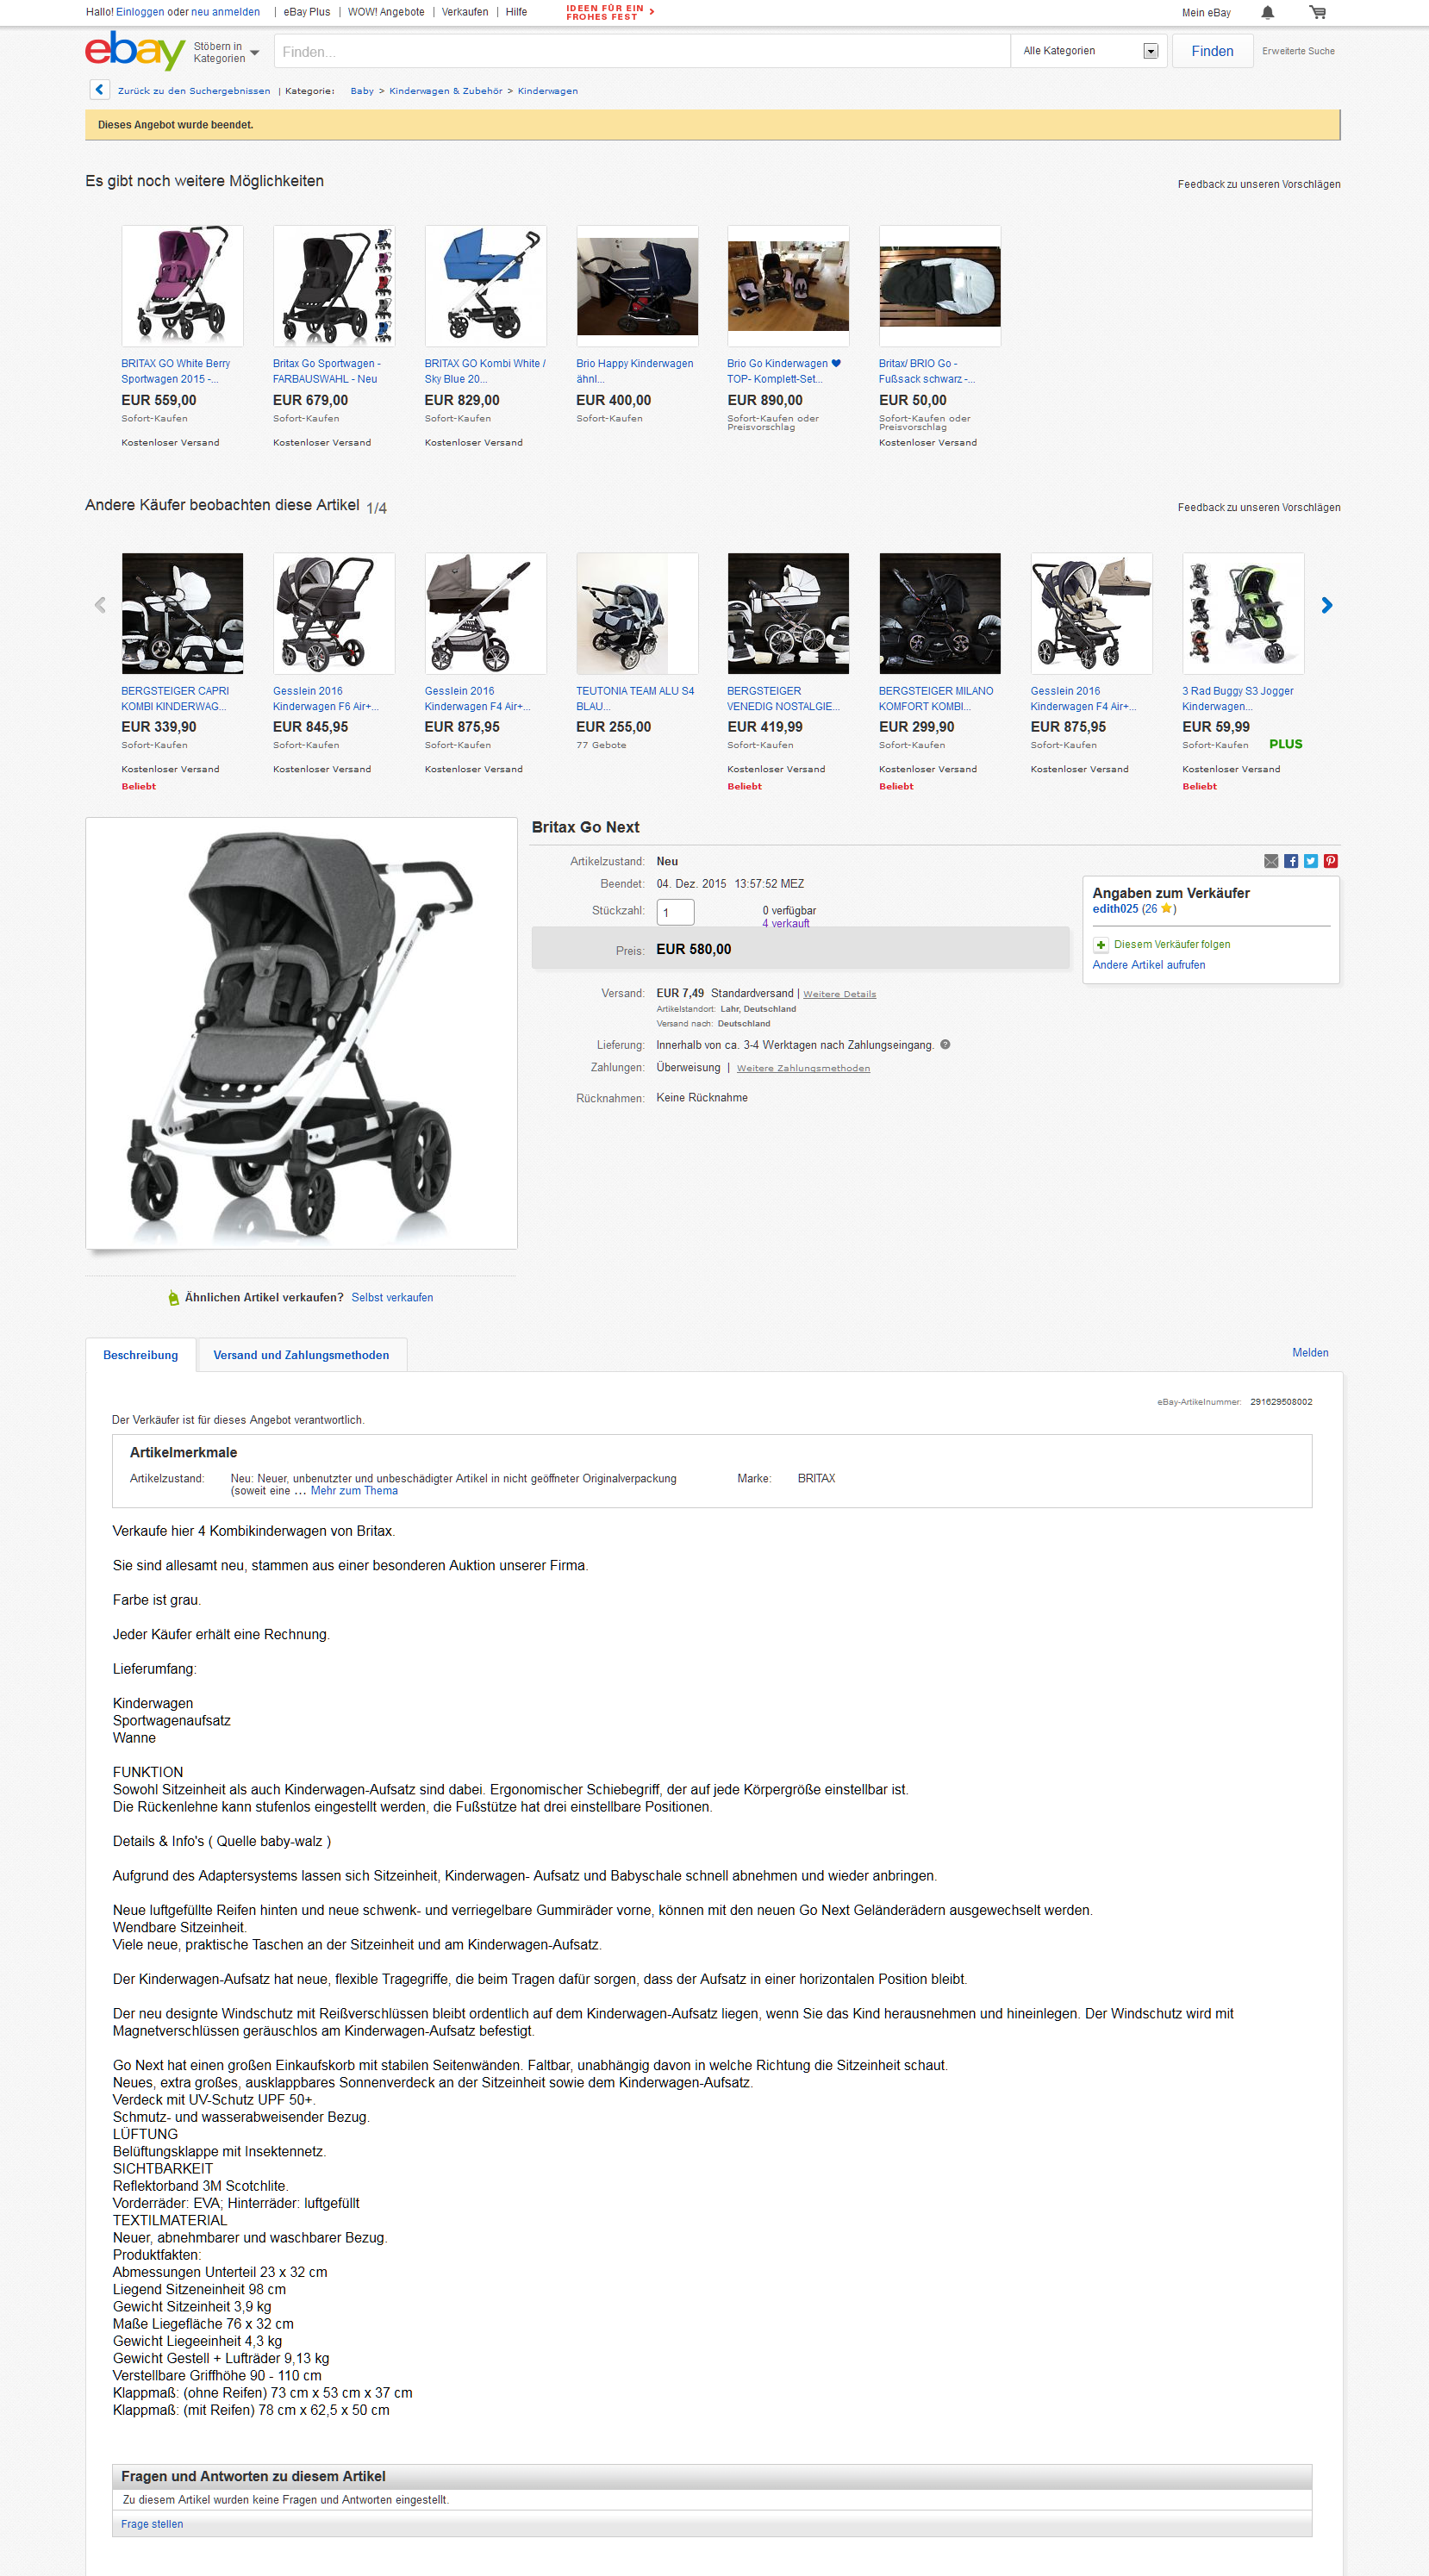
Task: Share listing via email icon
Action: [1271, 861]
